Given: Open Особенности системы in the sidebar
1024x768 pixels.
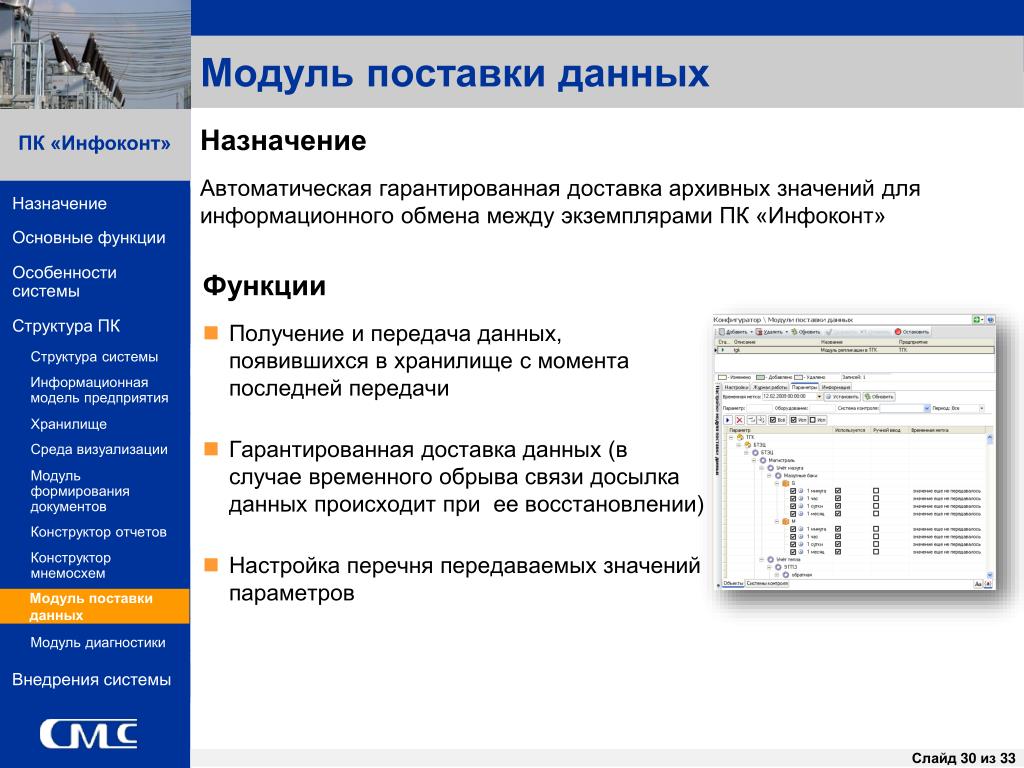Looking at the screenshot, I should coord(65,281).
